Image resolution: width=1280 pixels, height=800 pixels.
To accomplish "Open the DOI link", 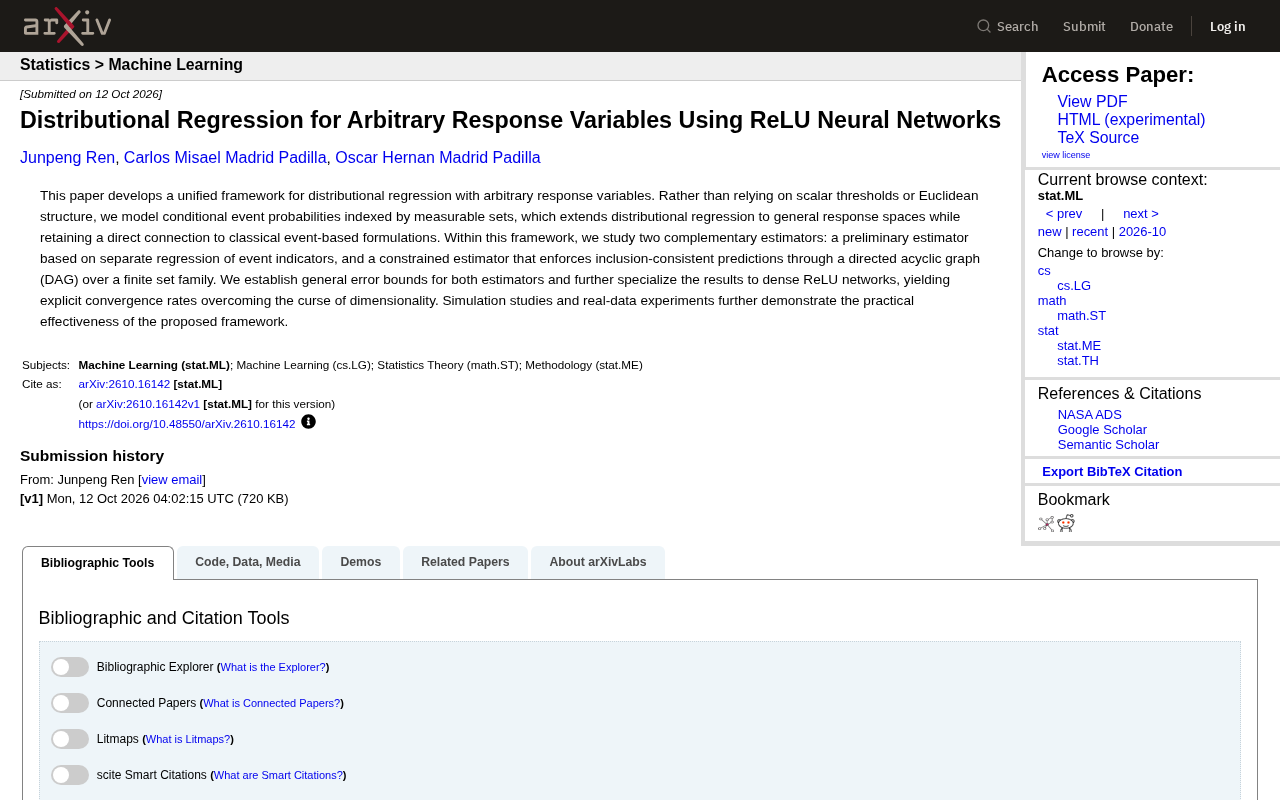I will coord(187,424).
